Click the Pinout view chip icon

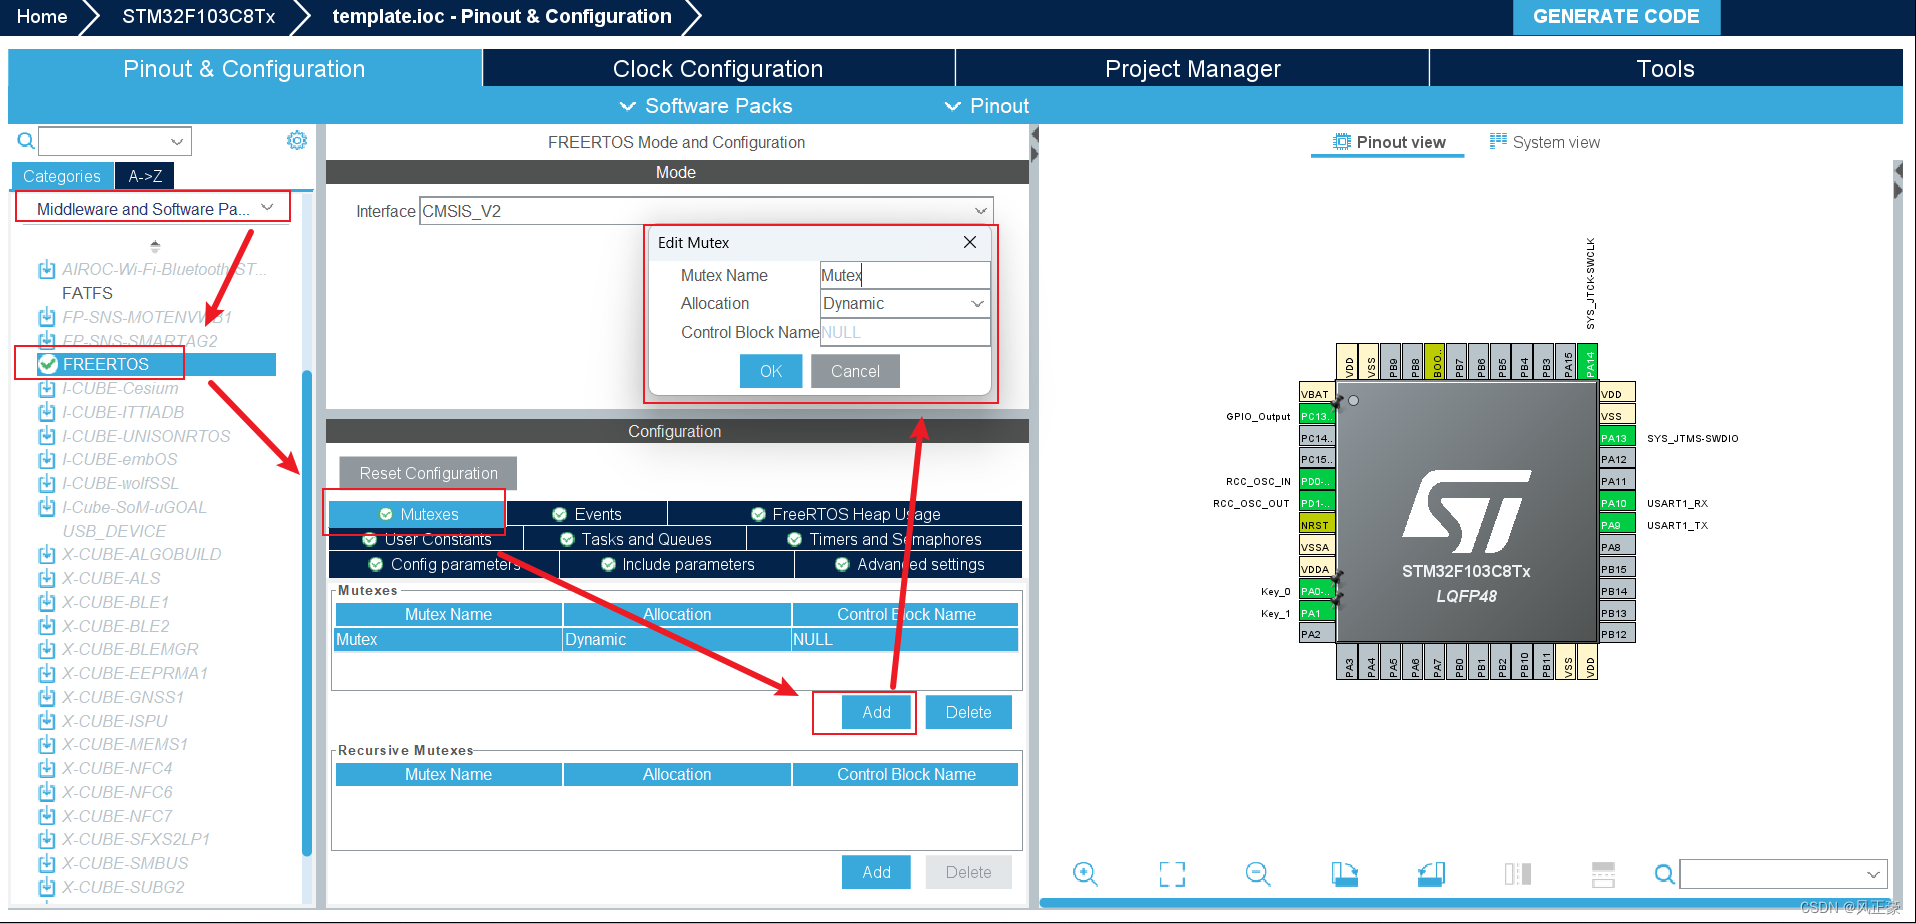1342,142
